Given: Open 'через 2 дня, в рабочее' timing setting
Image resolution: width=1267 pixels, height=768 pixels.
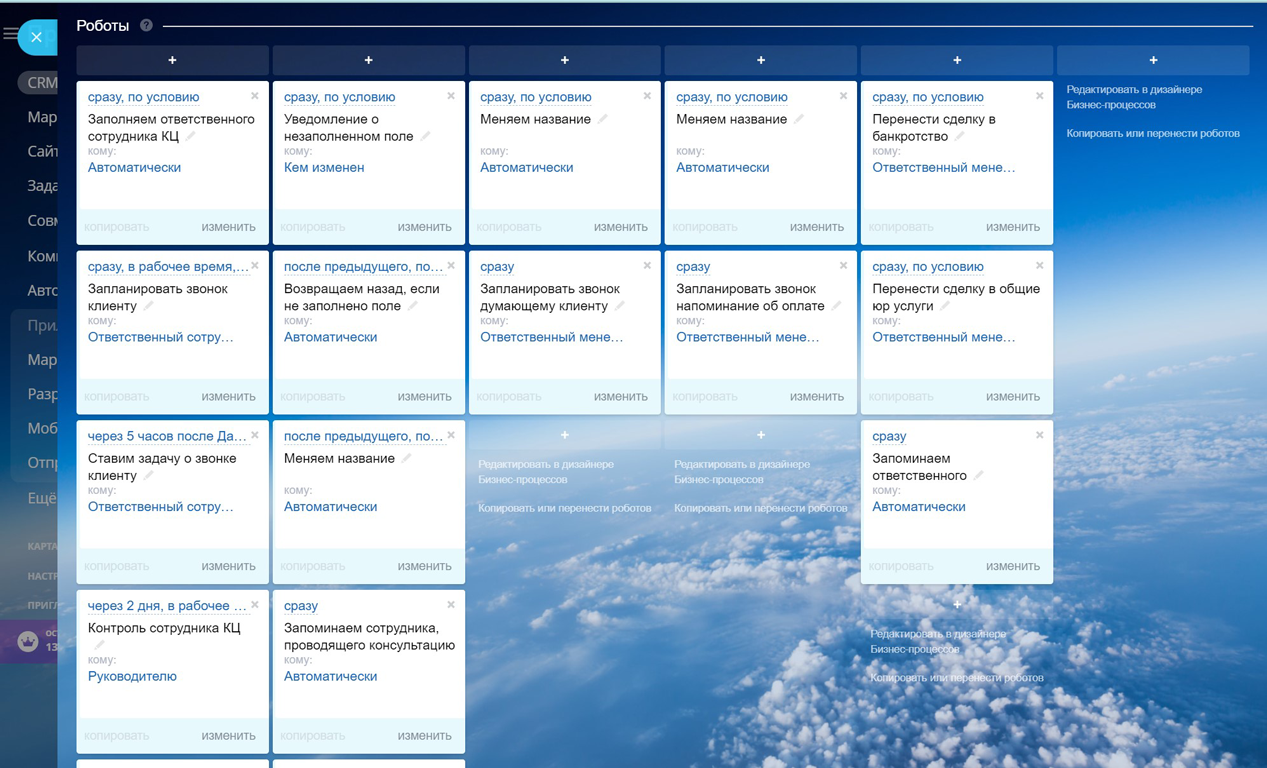Looking at the screenshot, I should (x=167, y=606).
